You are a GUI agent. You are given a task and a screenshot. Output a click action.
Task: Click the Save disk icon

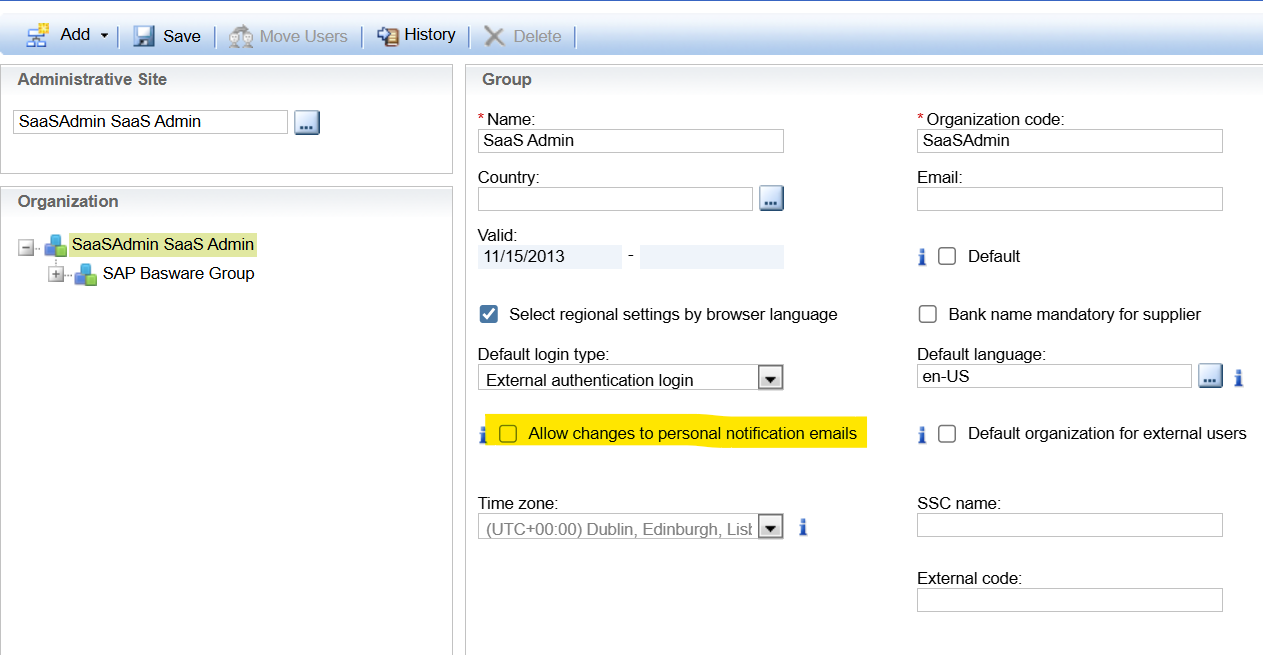tap(144, 36)
